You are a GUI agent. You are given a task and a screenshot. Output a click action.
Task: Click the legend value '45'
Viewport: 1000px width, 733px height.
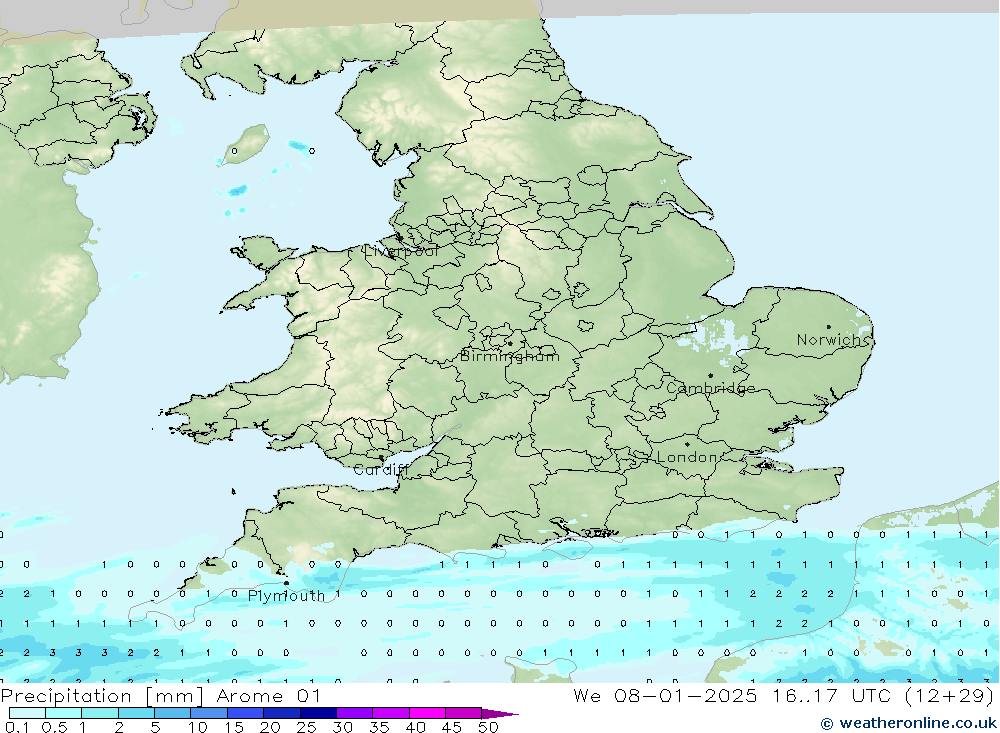tap(452, 727)
